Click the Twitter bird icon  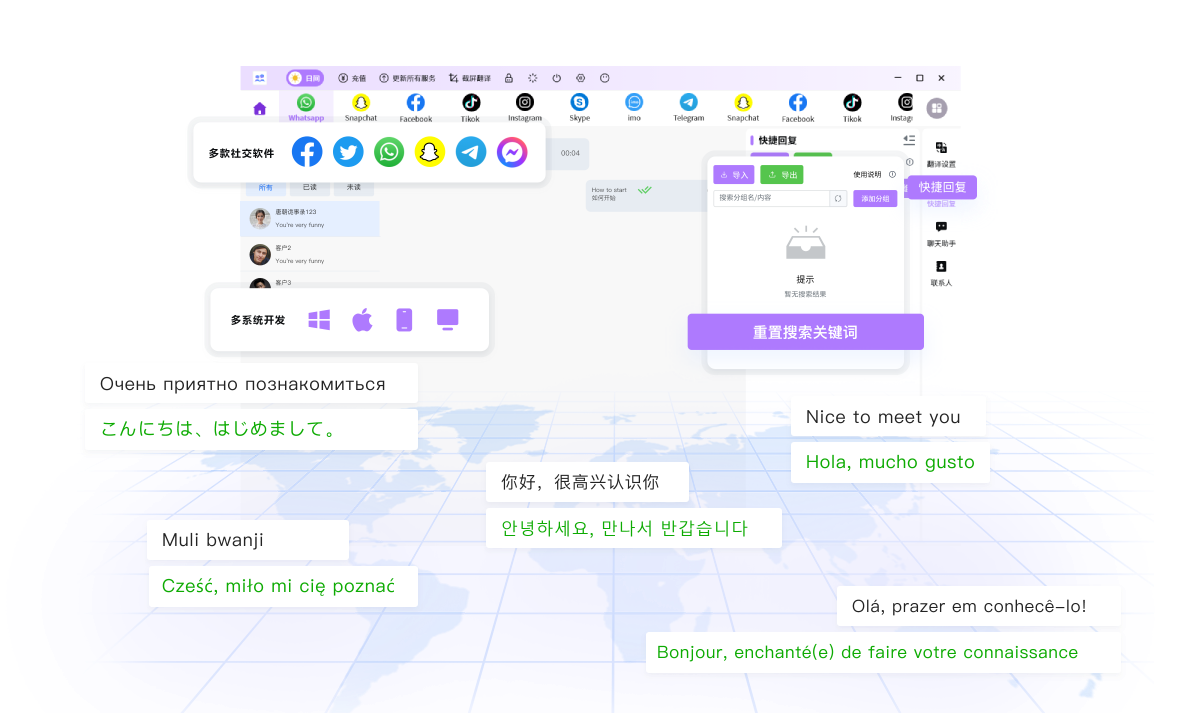tap(348, 152)
